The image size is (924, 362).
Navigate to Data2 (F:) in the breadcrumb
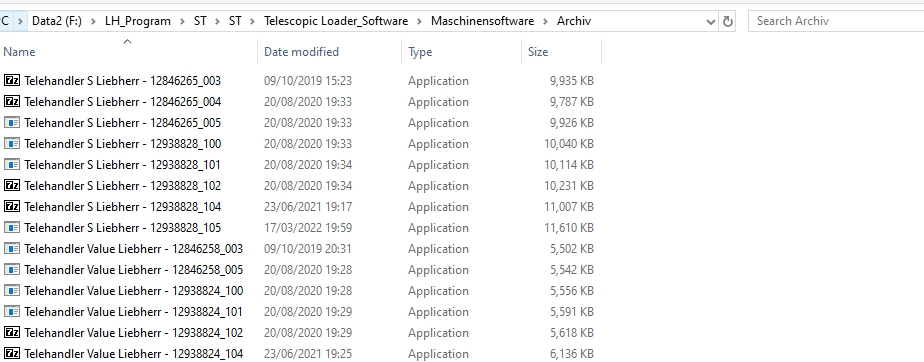pos(57,21)
